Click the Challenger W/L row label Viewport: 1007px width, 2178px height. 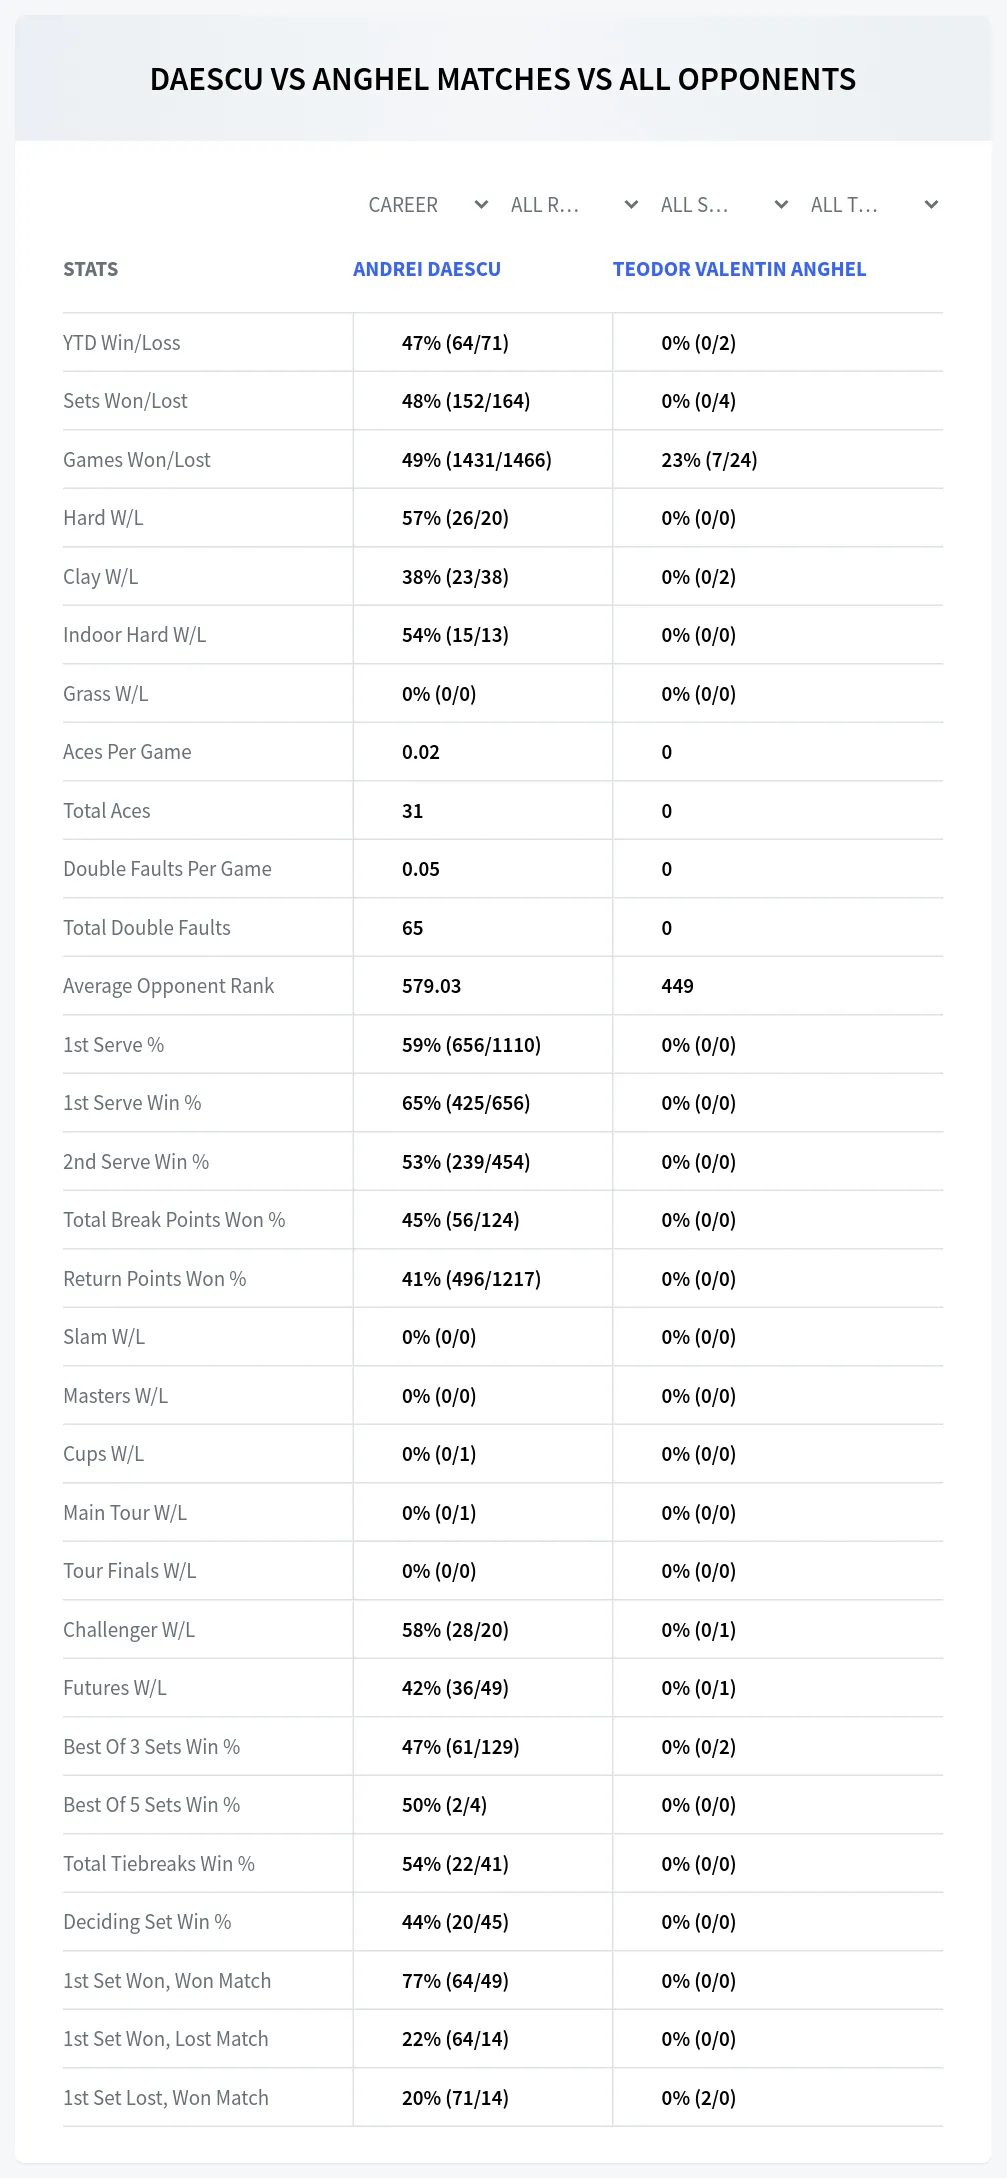pyautogui.click(x=129, y=1630)
